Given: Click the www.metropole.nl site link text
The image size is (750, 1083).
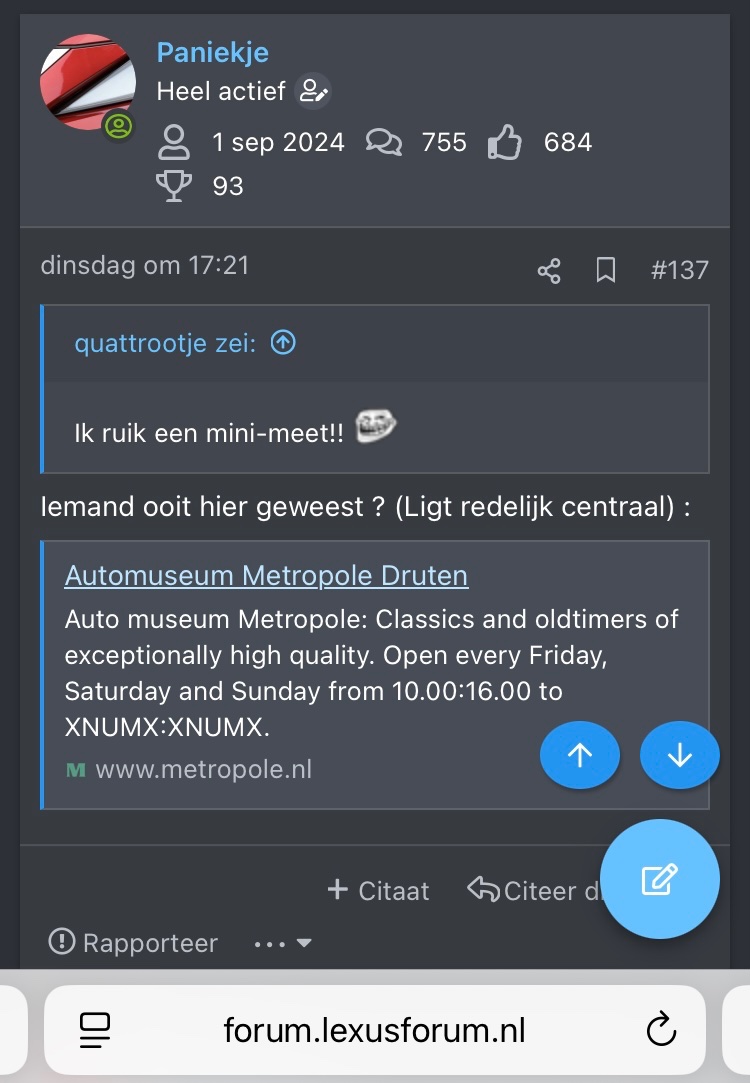Looking at the screenshot, I should [x=203, y=769].
